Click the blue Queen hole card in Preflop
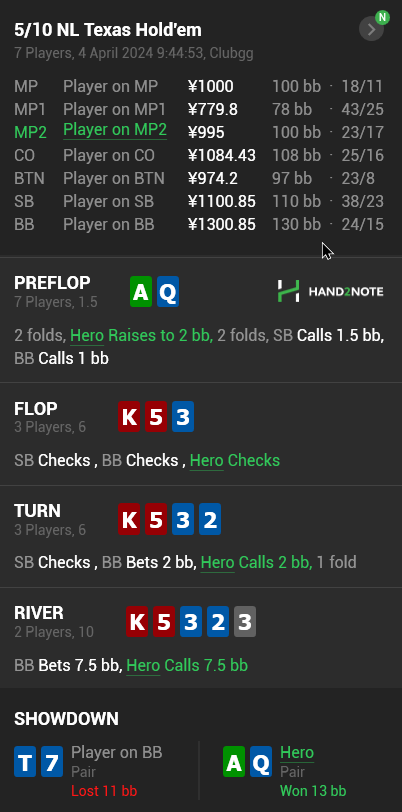Viewport: 402px width, 812px height. coord(168,292)
